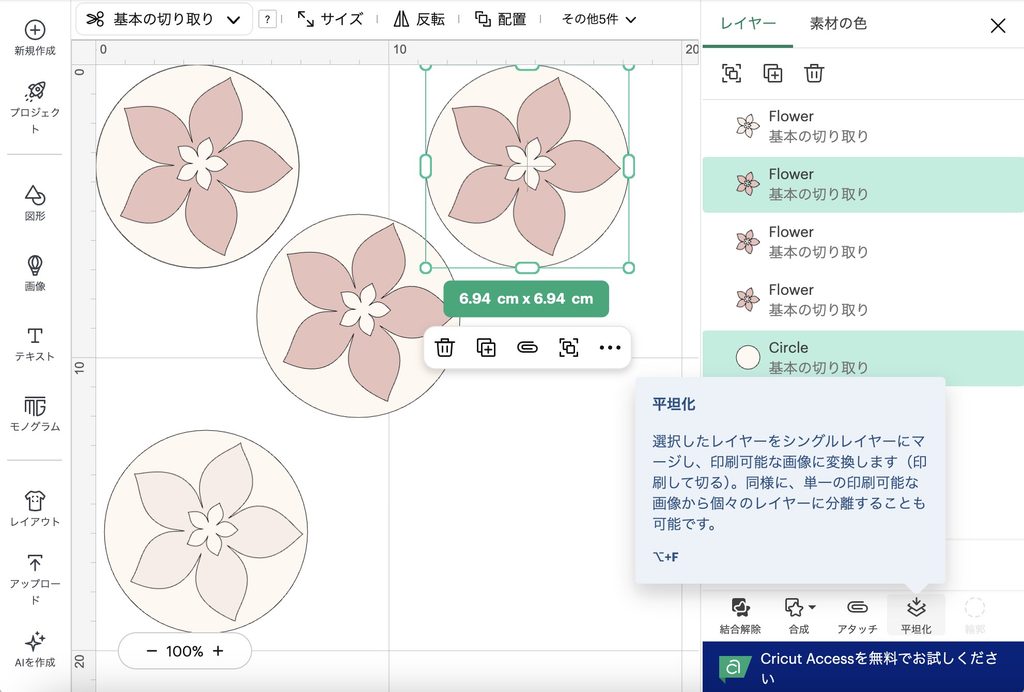Viewport: 1024px width, 692px height.
Task: Open the レイアウト shirt icon
Action: [x=35, y=501]
